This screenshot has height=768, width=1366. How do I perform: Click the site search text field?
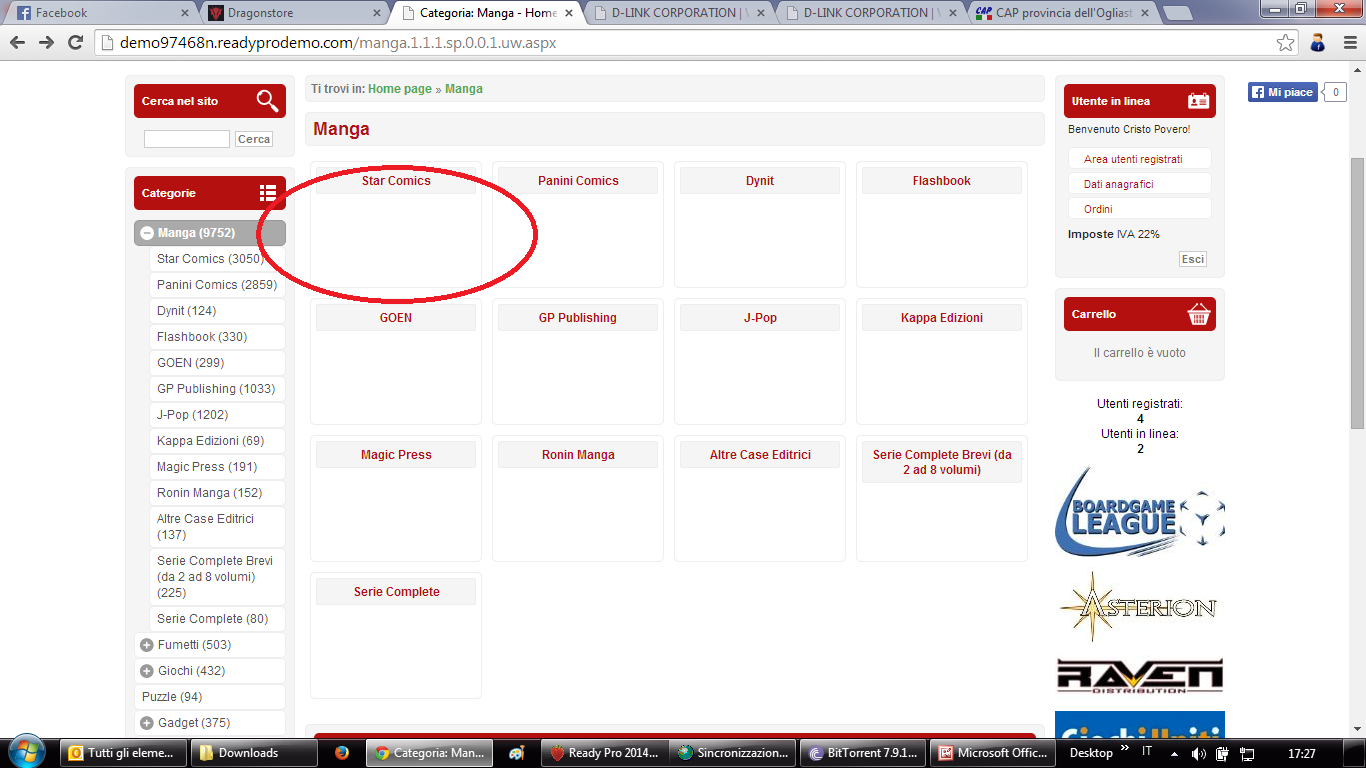click(x=187, y=139)
